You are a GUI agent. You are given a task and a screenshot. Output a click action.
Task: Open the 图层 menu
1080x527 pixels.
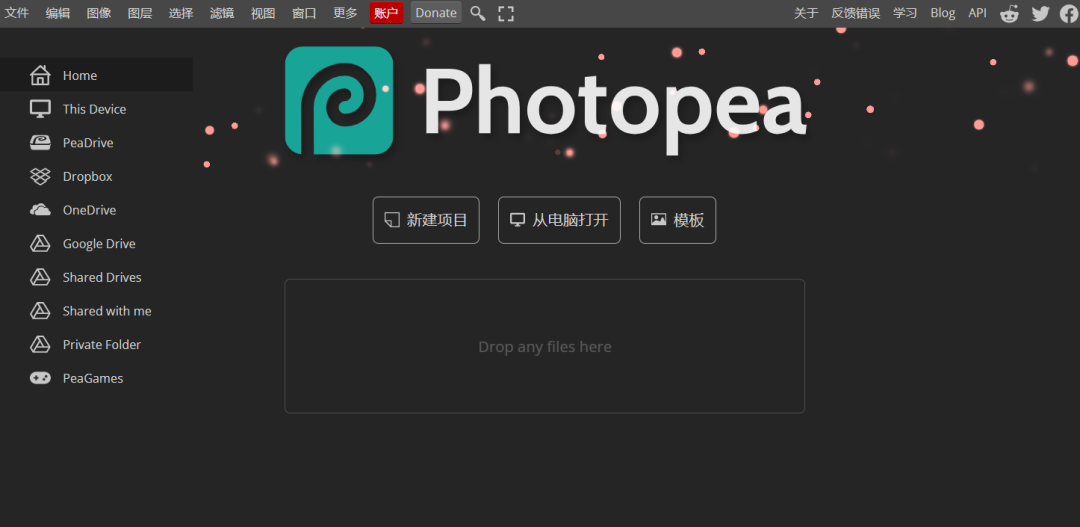click(x=140, y=13)
